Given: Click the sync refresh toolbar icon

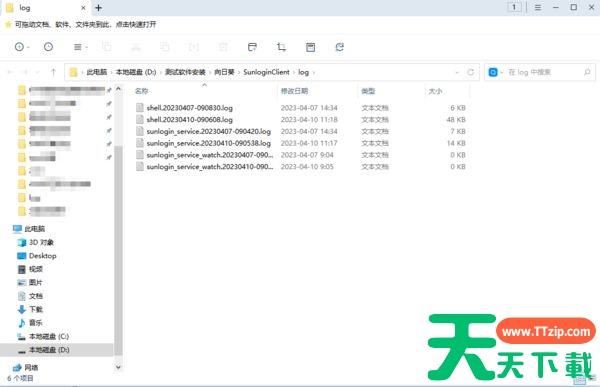Looking at the screenshot, I should point(339,47).
